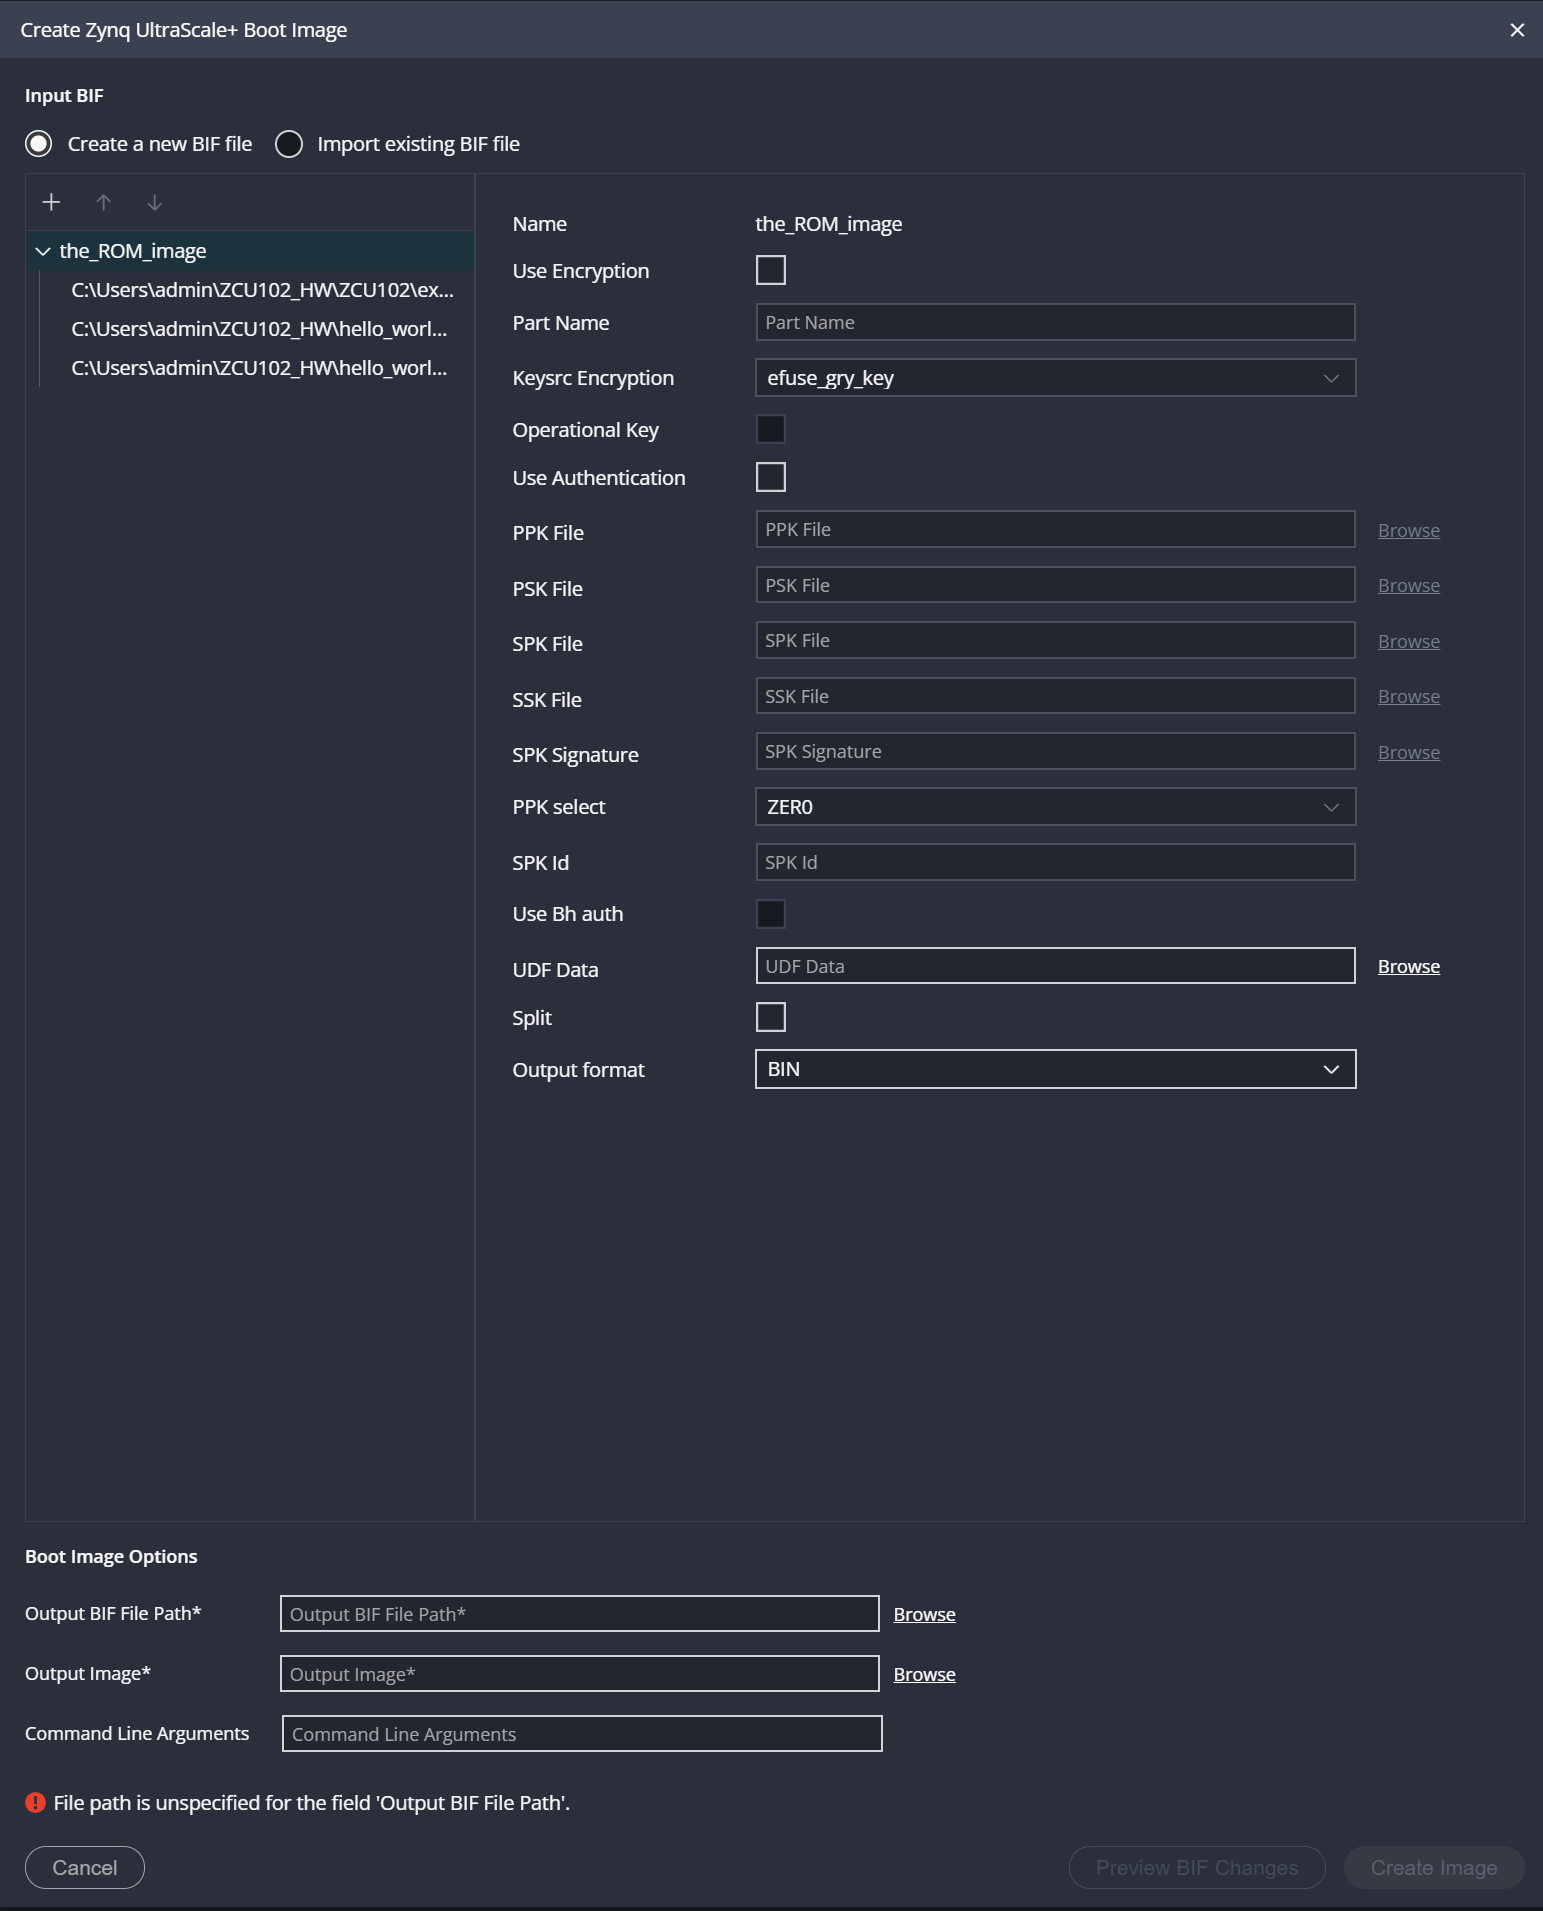Focus the SPK Signature input field
1543x1911 pixels.
point(1055,751)
